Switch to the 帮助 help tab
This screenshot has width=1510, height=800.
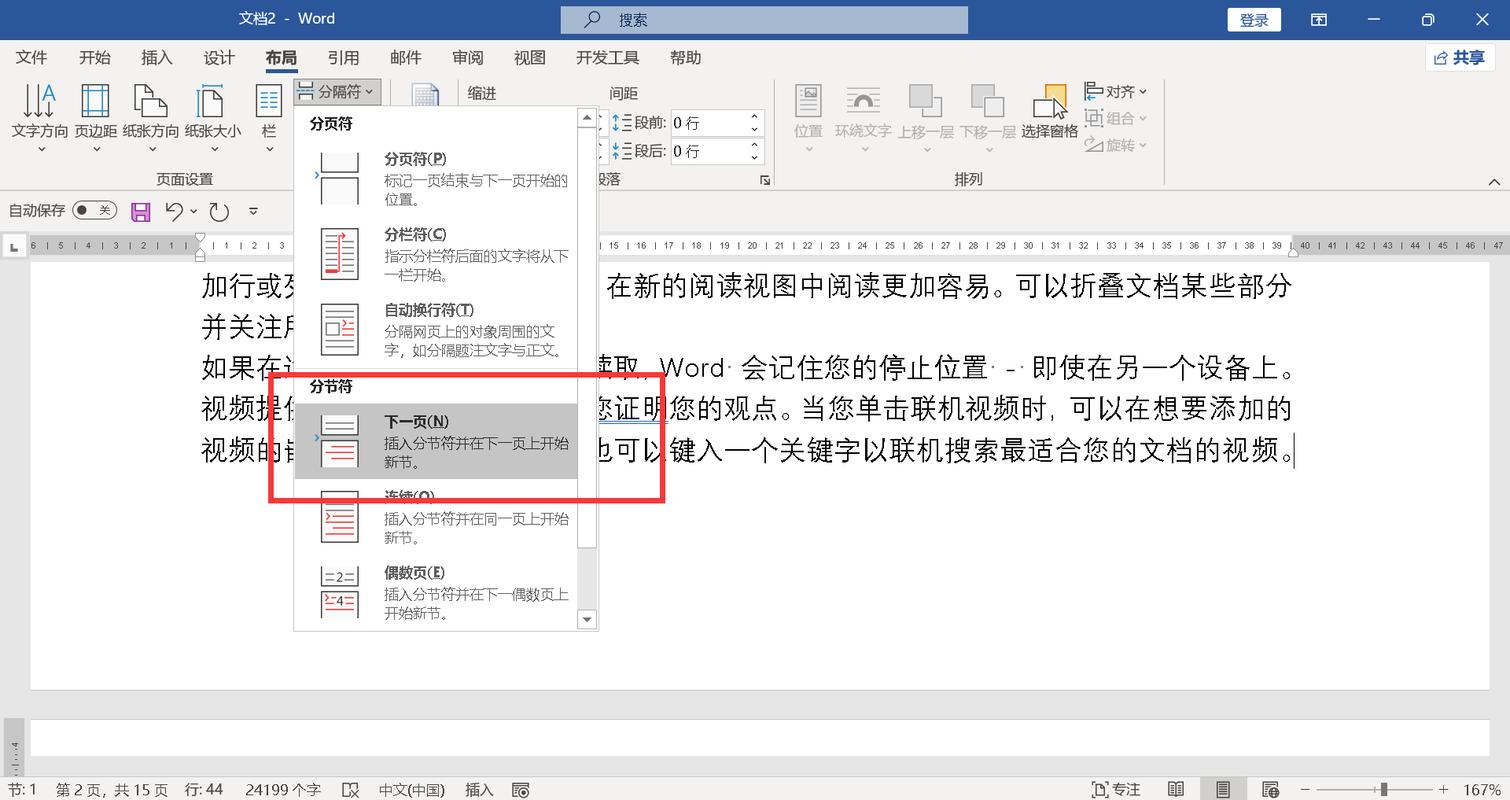(685, 58)
